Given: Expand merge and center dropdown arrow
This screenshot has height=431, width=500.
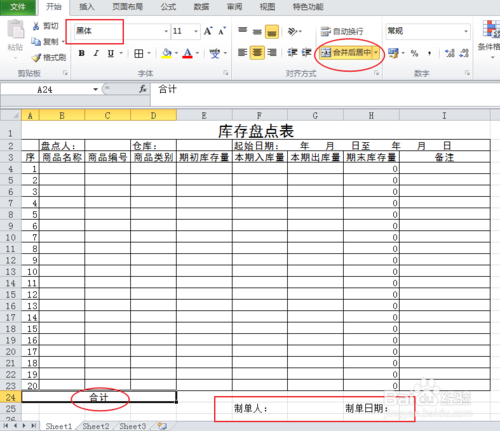Looking at the screenshot, I should [376, 53].
